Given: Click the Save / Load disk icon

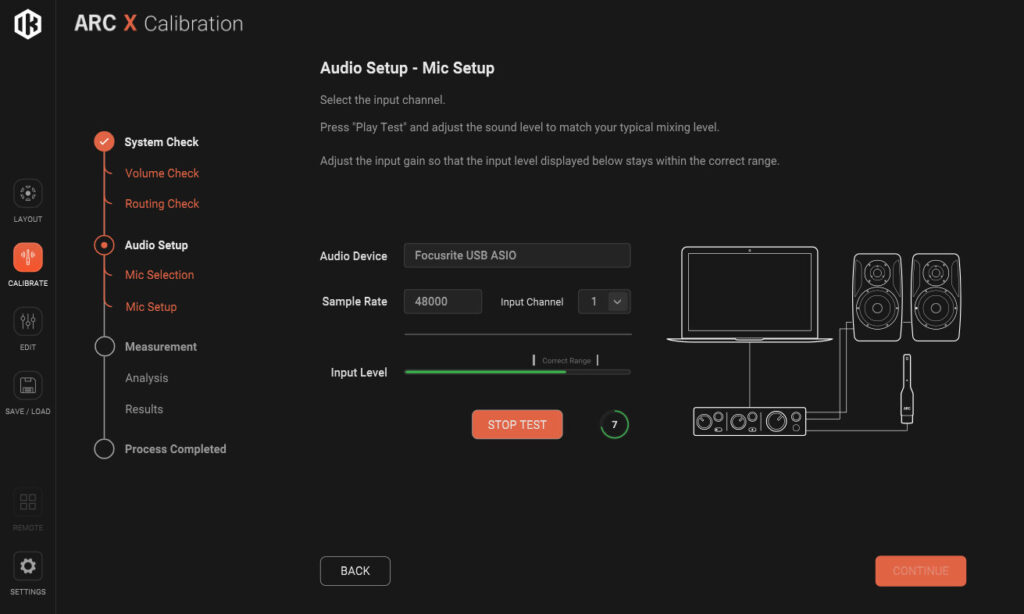Looking at the screenshot, I should pos(28,385).
